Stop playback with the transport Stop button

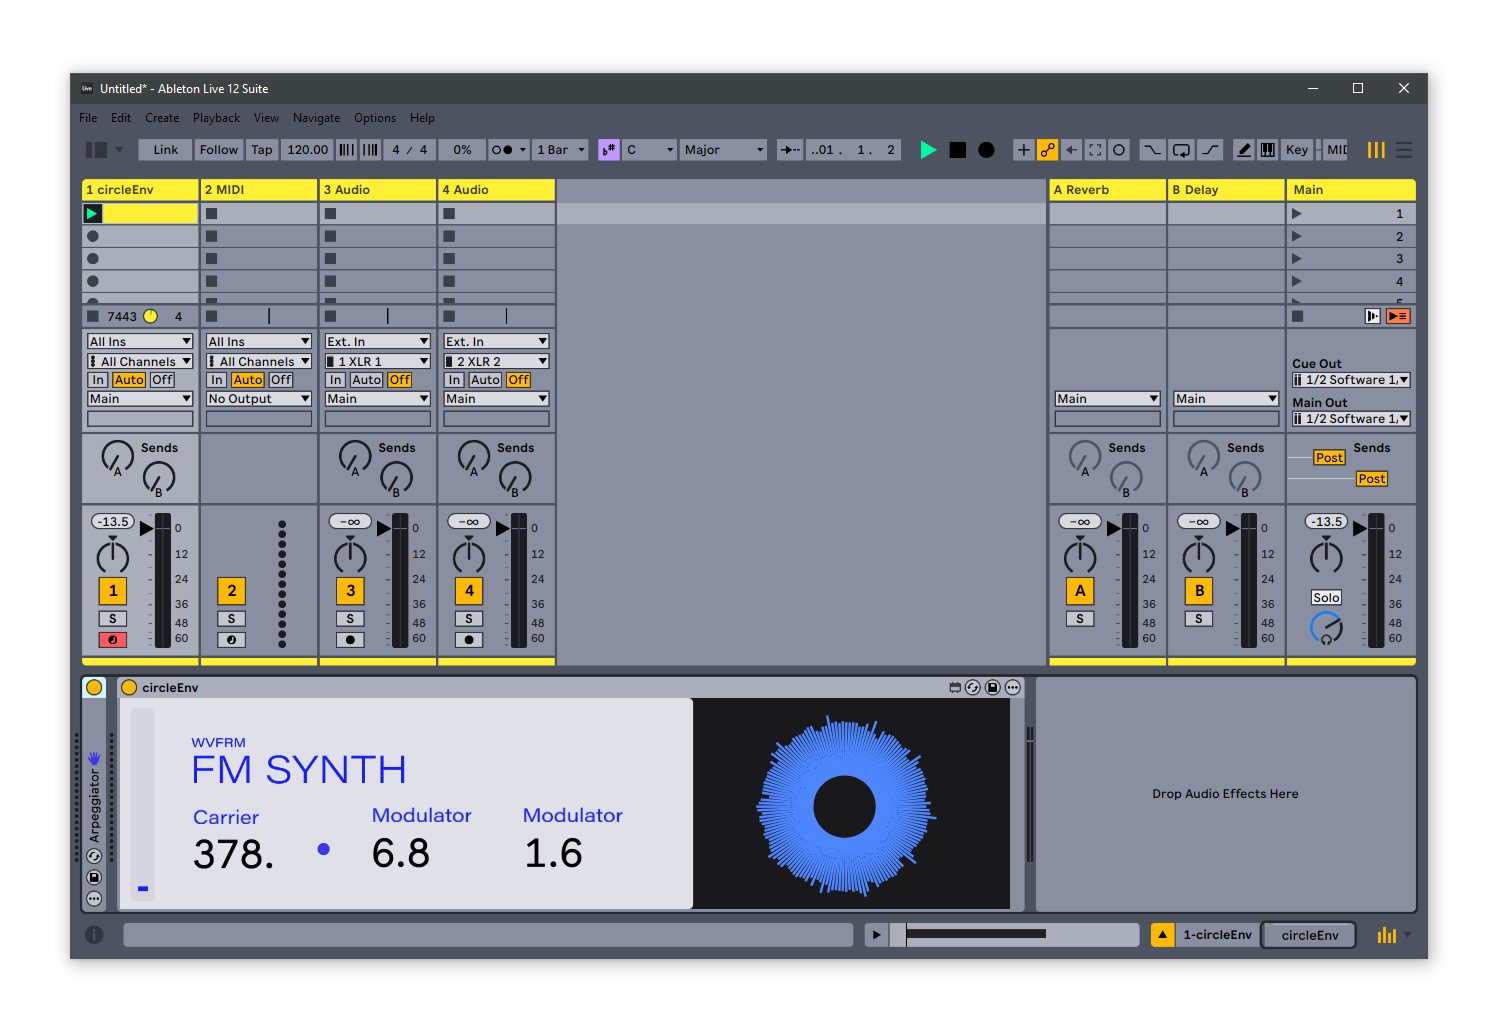957,150
